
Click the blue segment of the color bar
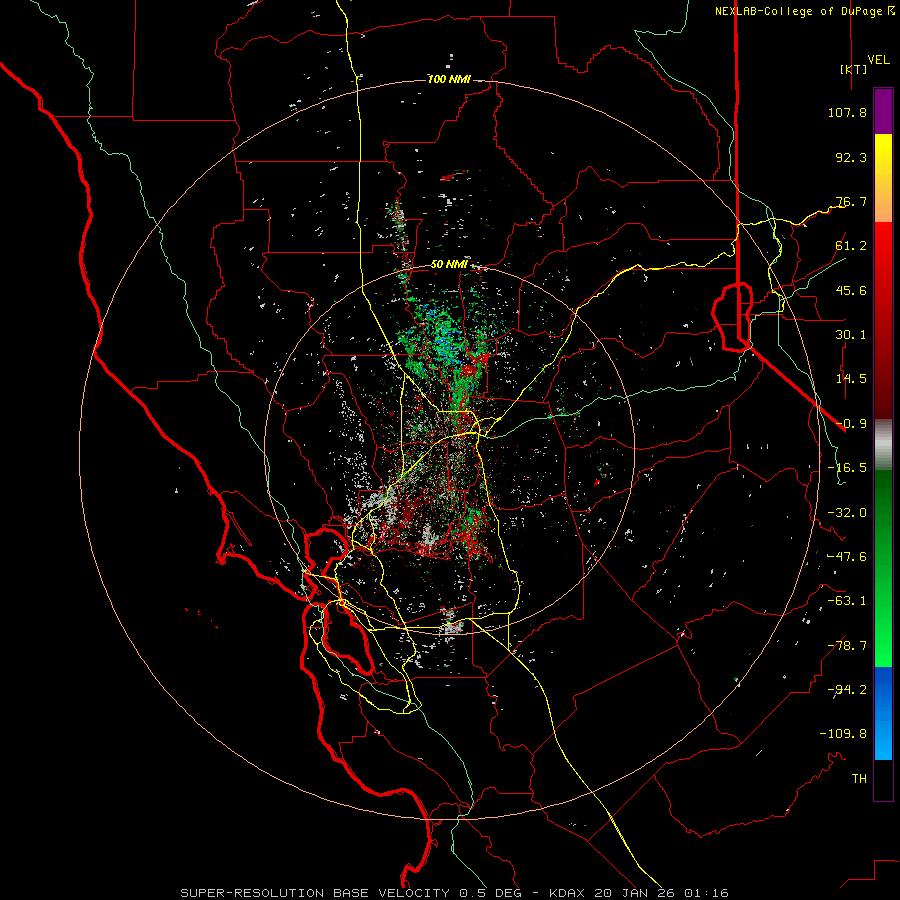(883, 713)
